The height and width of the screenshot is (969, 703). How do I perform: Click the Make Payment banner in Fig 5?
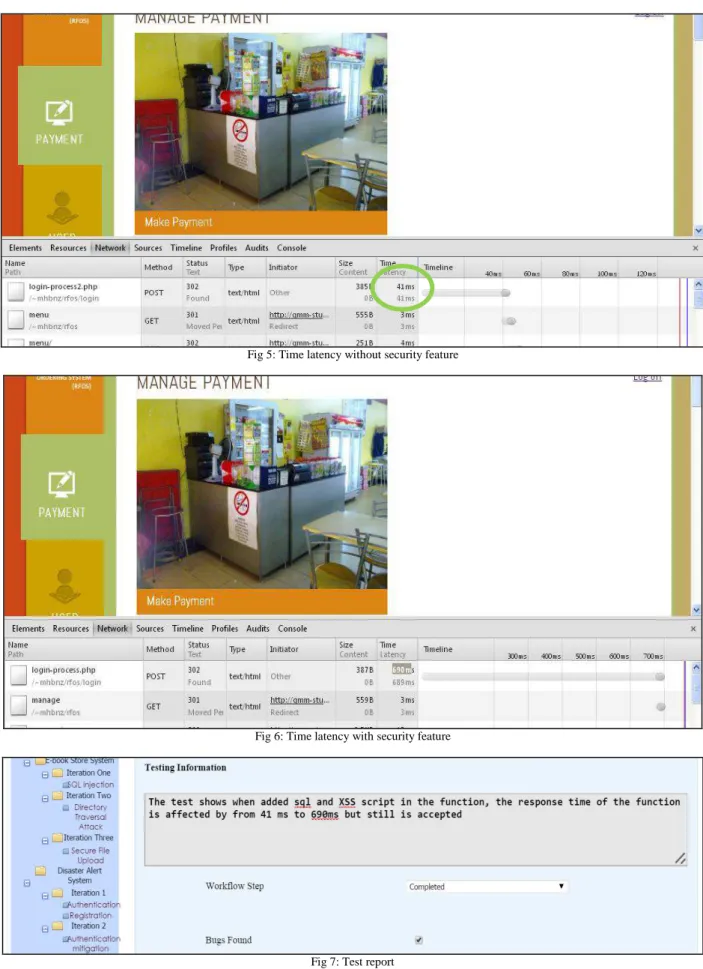(261, 222)
